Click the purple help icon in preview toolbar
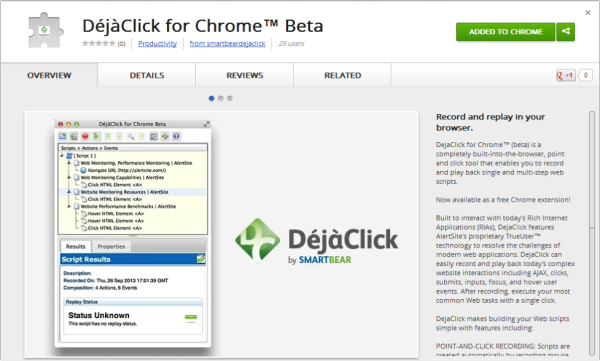This screenshot has height=361, width=600. tap(176, 136)
